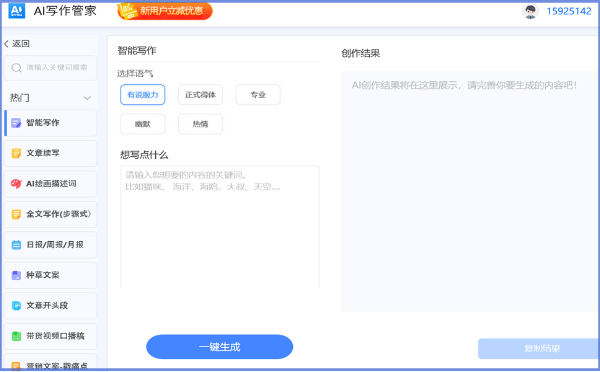Click the AI写作管家 logo icon
Screen dimensions: 600x372
pos(16,10)
